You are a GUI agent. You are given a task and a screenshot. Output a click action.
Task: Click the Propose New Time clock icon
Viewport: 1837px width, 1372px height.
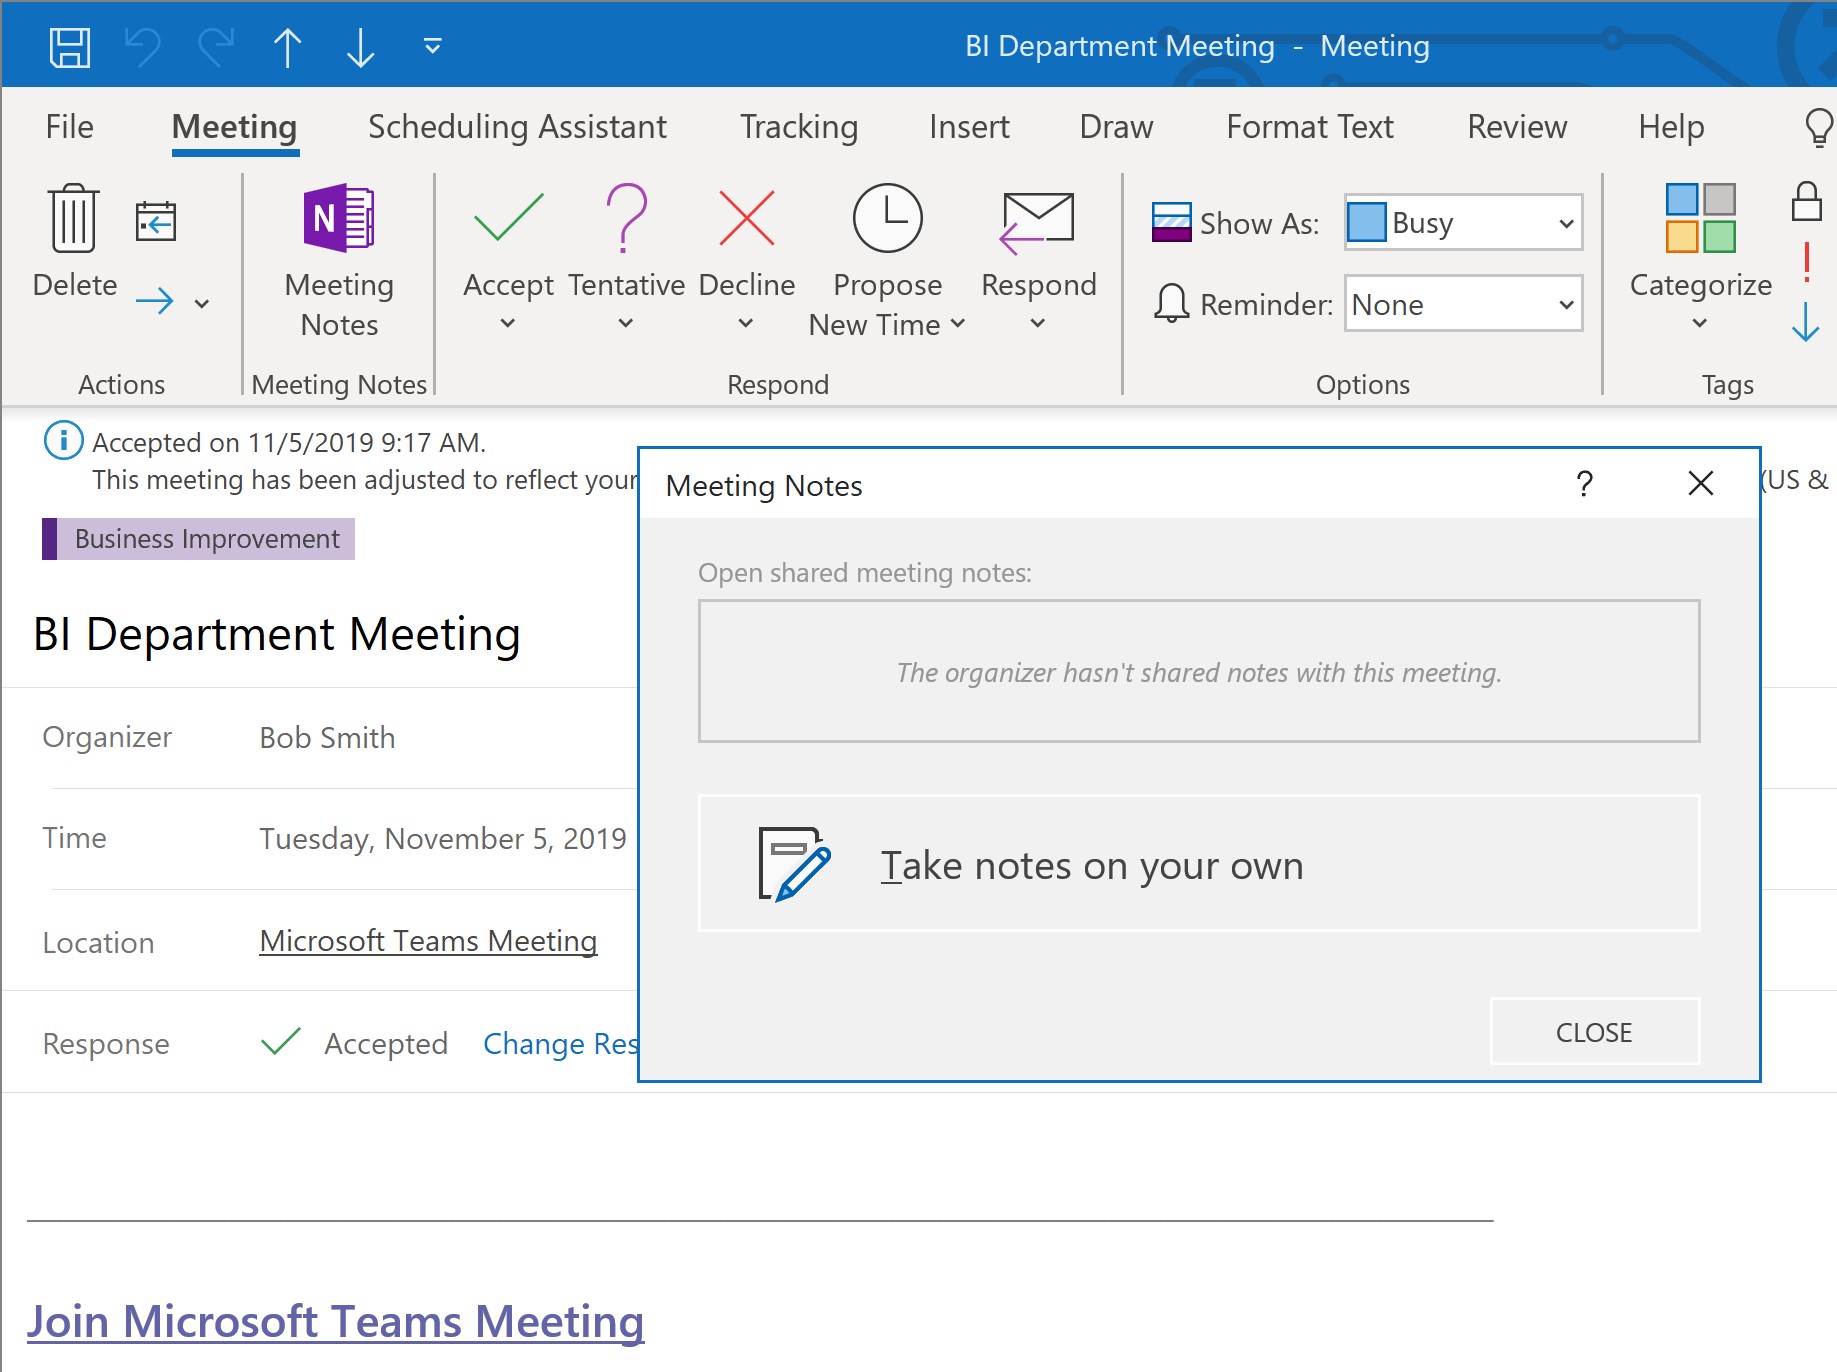tap(887, 218)
